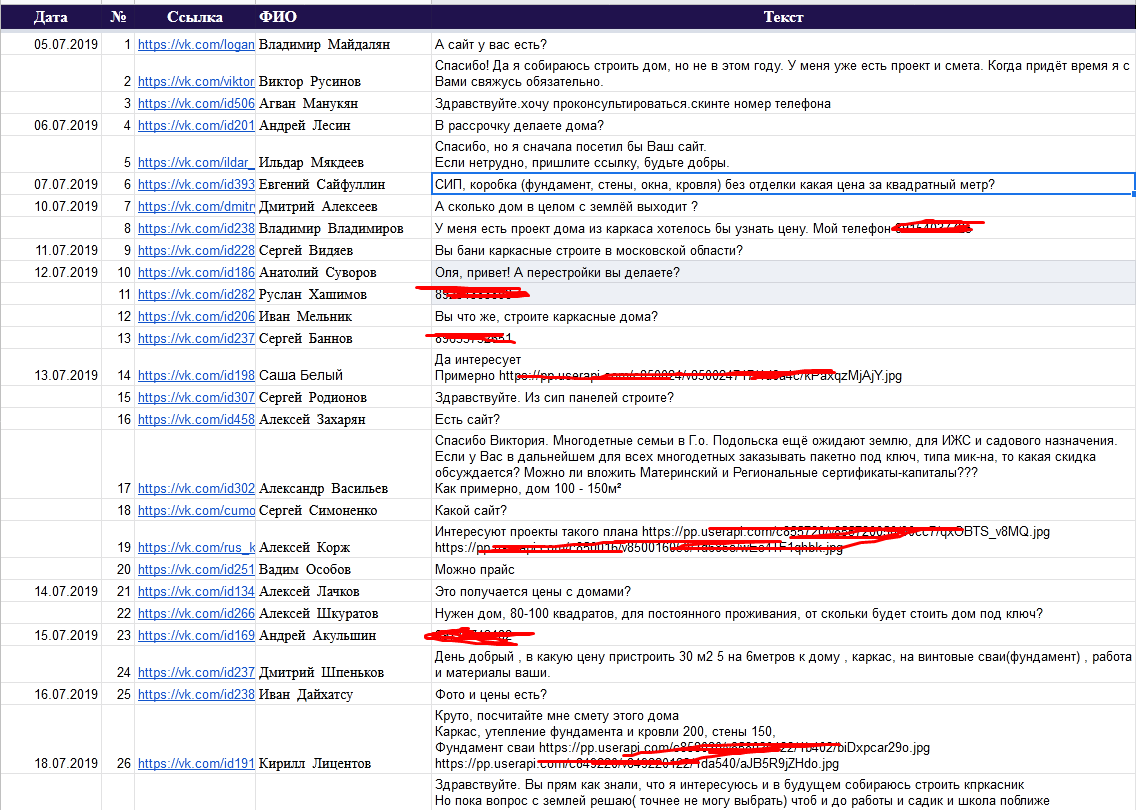Open the vk.com/id198 link for Саша Белый
This screenshot has width=1136, height=810.
(x=196, y=375)
